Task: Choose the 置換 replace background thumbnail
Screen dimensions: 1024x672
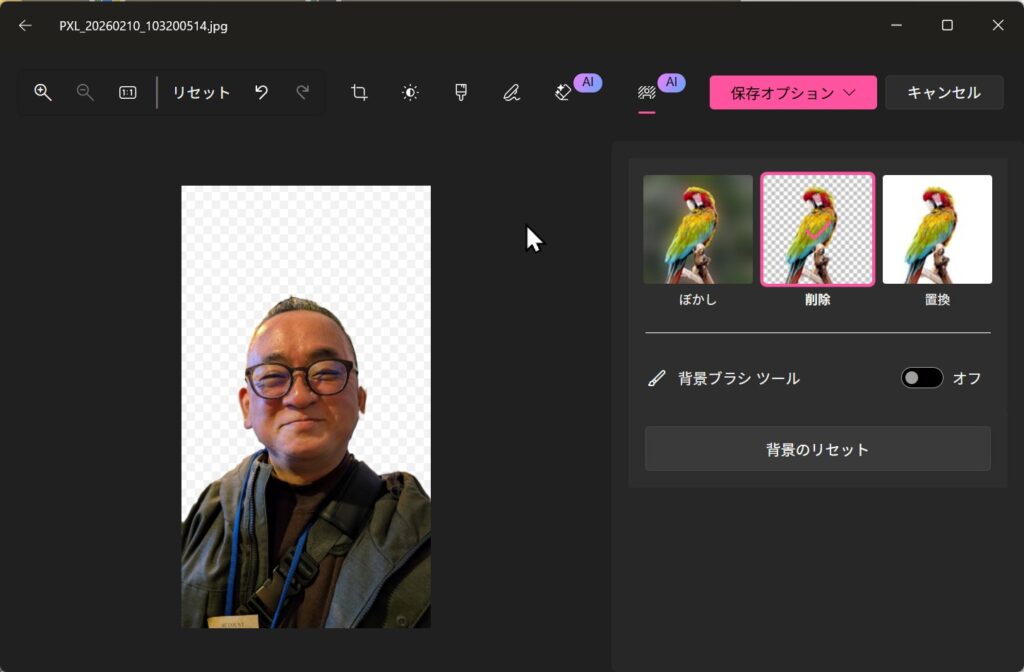Action: [937, 230]
